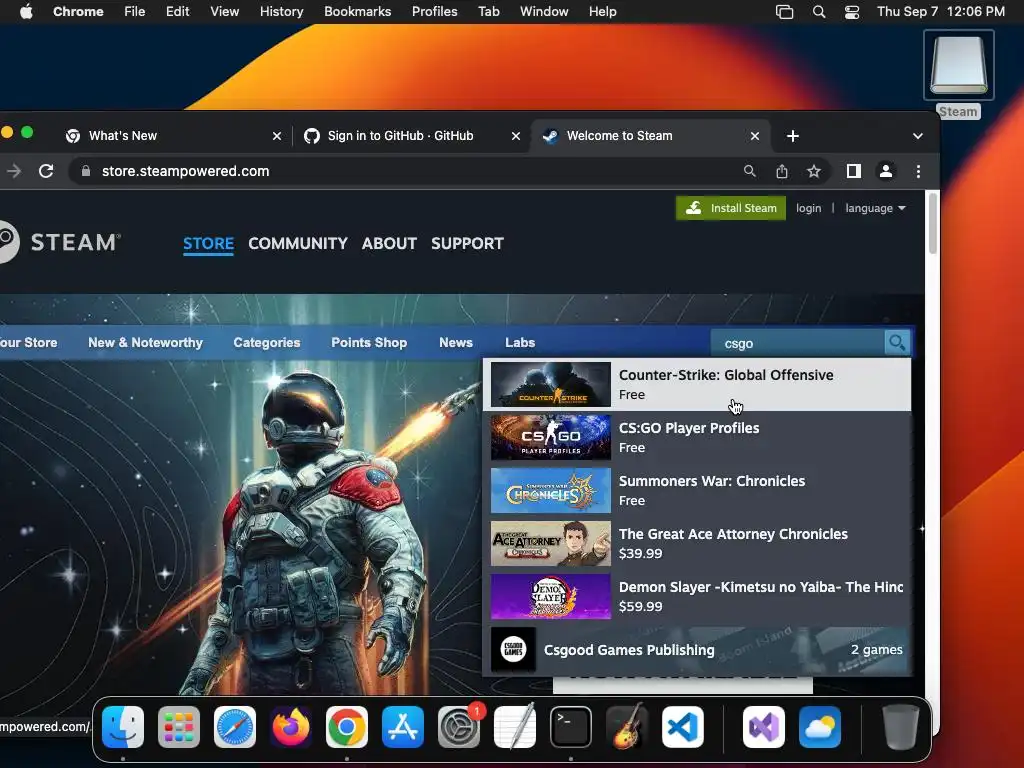This screenshot has height=768, width=1024.
Task: Open Chrome's three-dot menu
Action: [x=918, y=171]
